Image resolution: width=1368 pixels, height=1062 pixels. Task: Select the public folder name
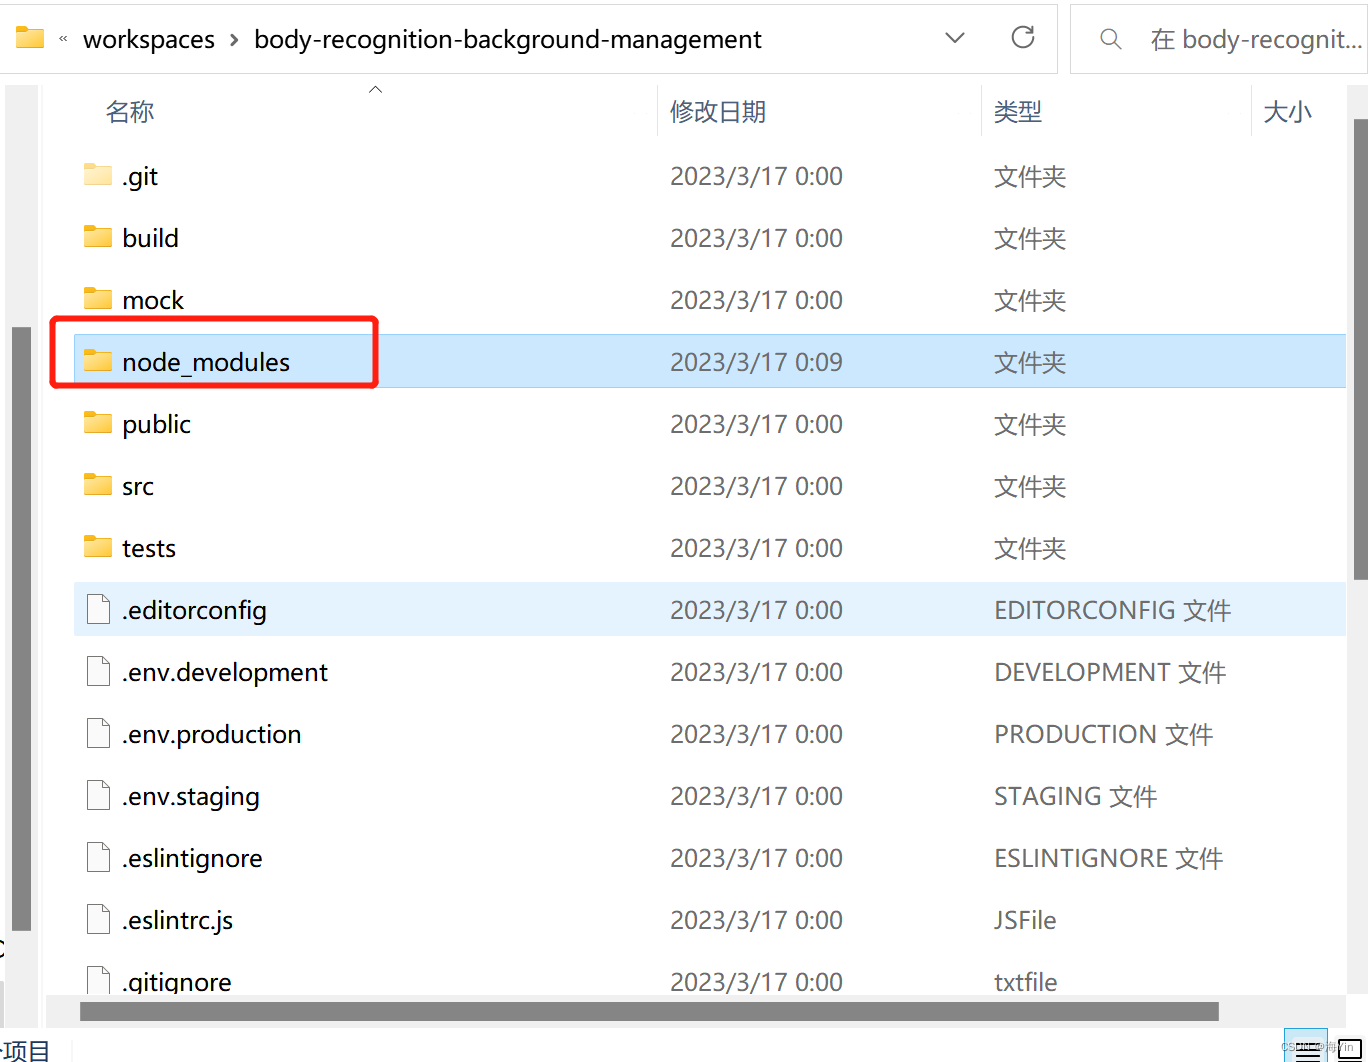click(156, 424)
